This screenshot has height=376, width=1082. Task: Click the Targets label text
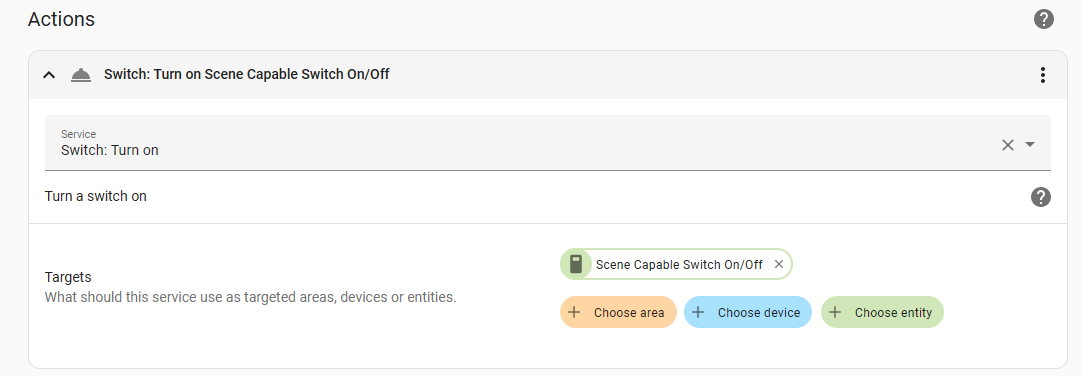click(68, 277)
